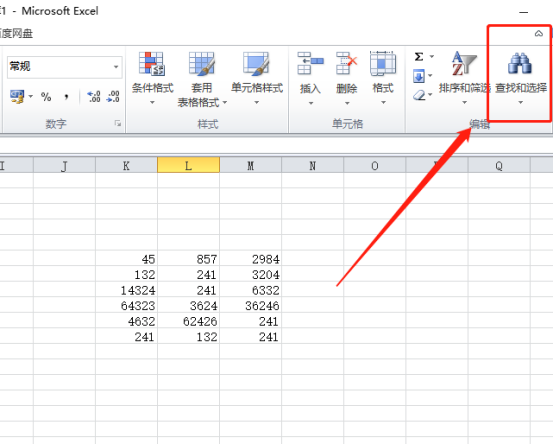Decrease decimal places
This screenshot has height=444, width=554.
pos(113,96)
